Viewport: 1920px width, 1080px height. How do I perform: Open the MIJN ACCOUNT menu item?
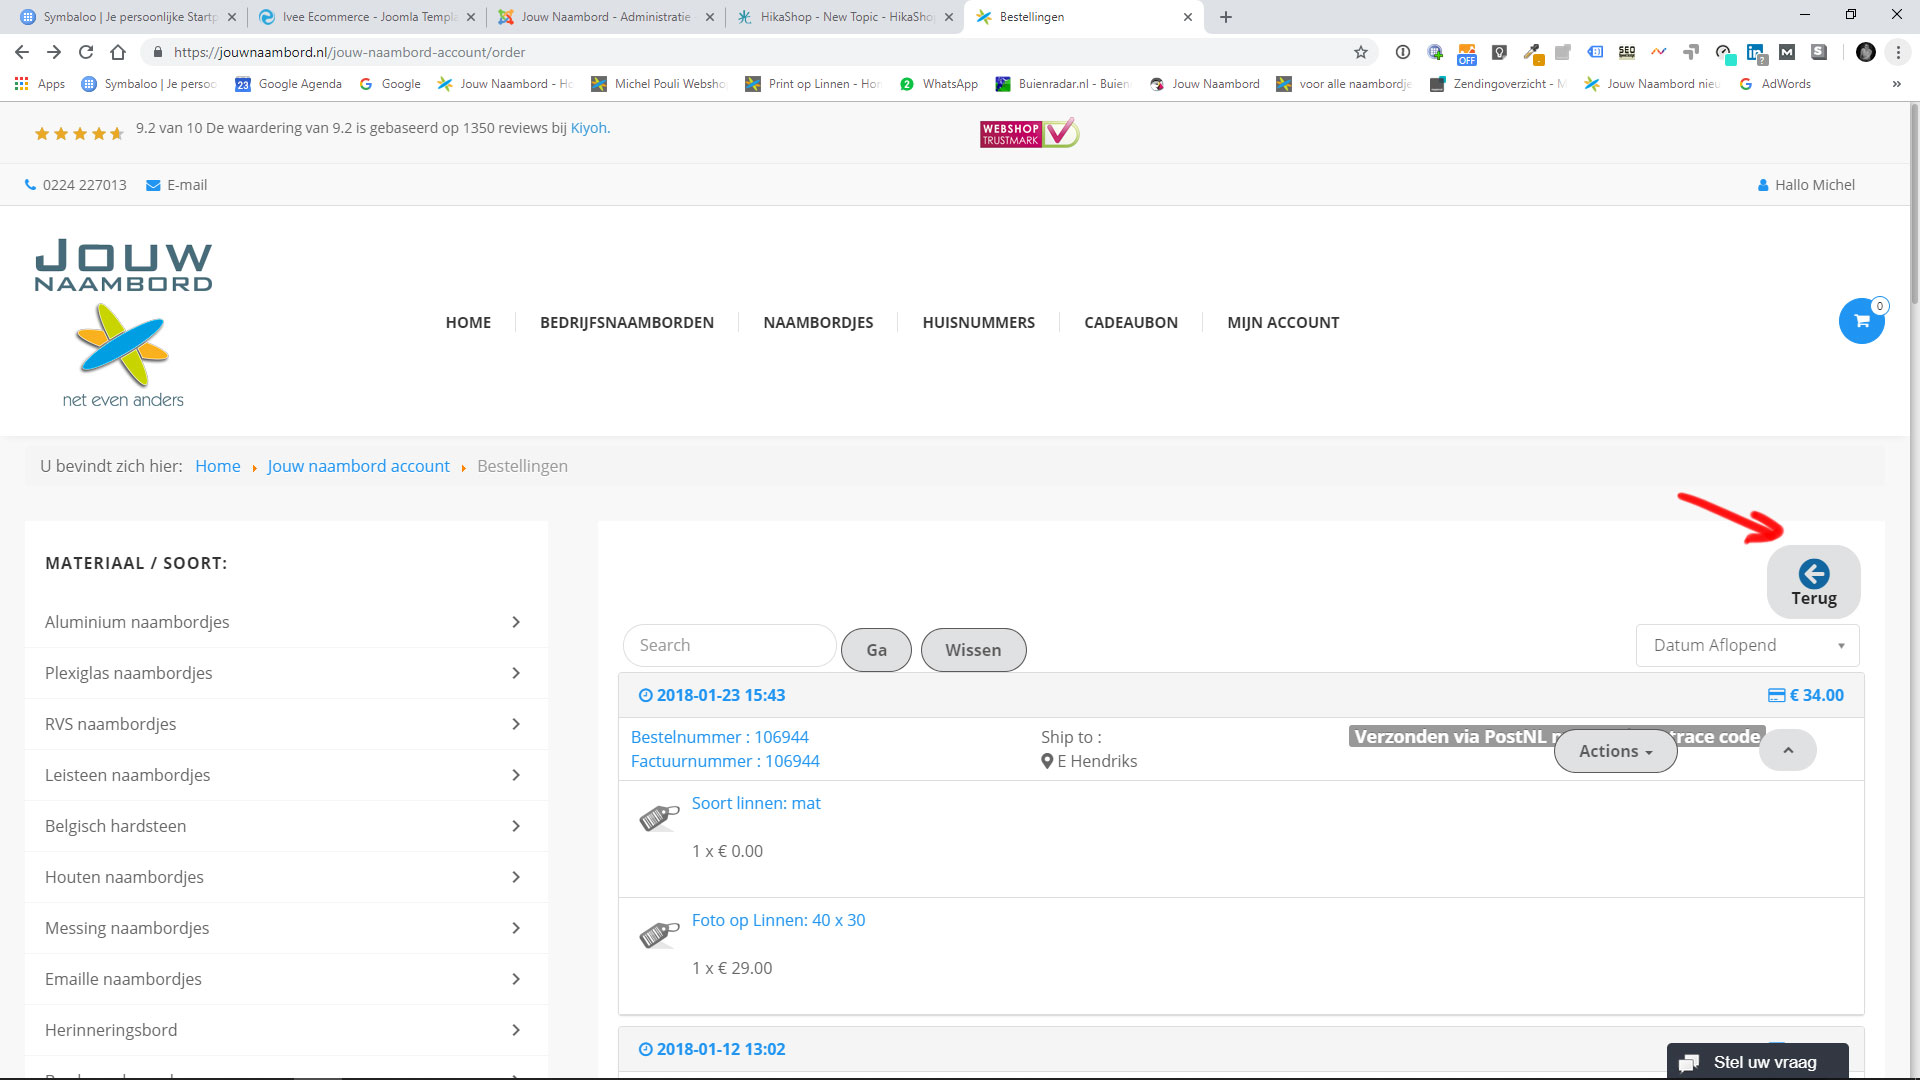pyautogui.click(x=1283, y=322)
